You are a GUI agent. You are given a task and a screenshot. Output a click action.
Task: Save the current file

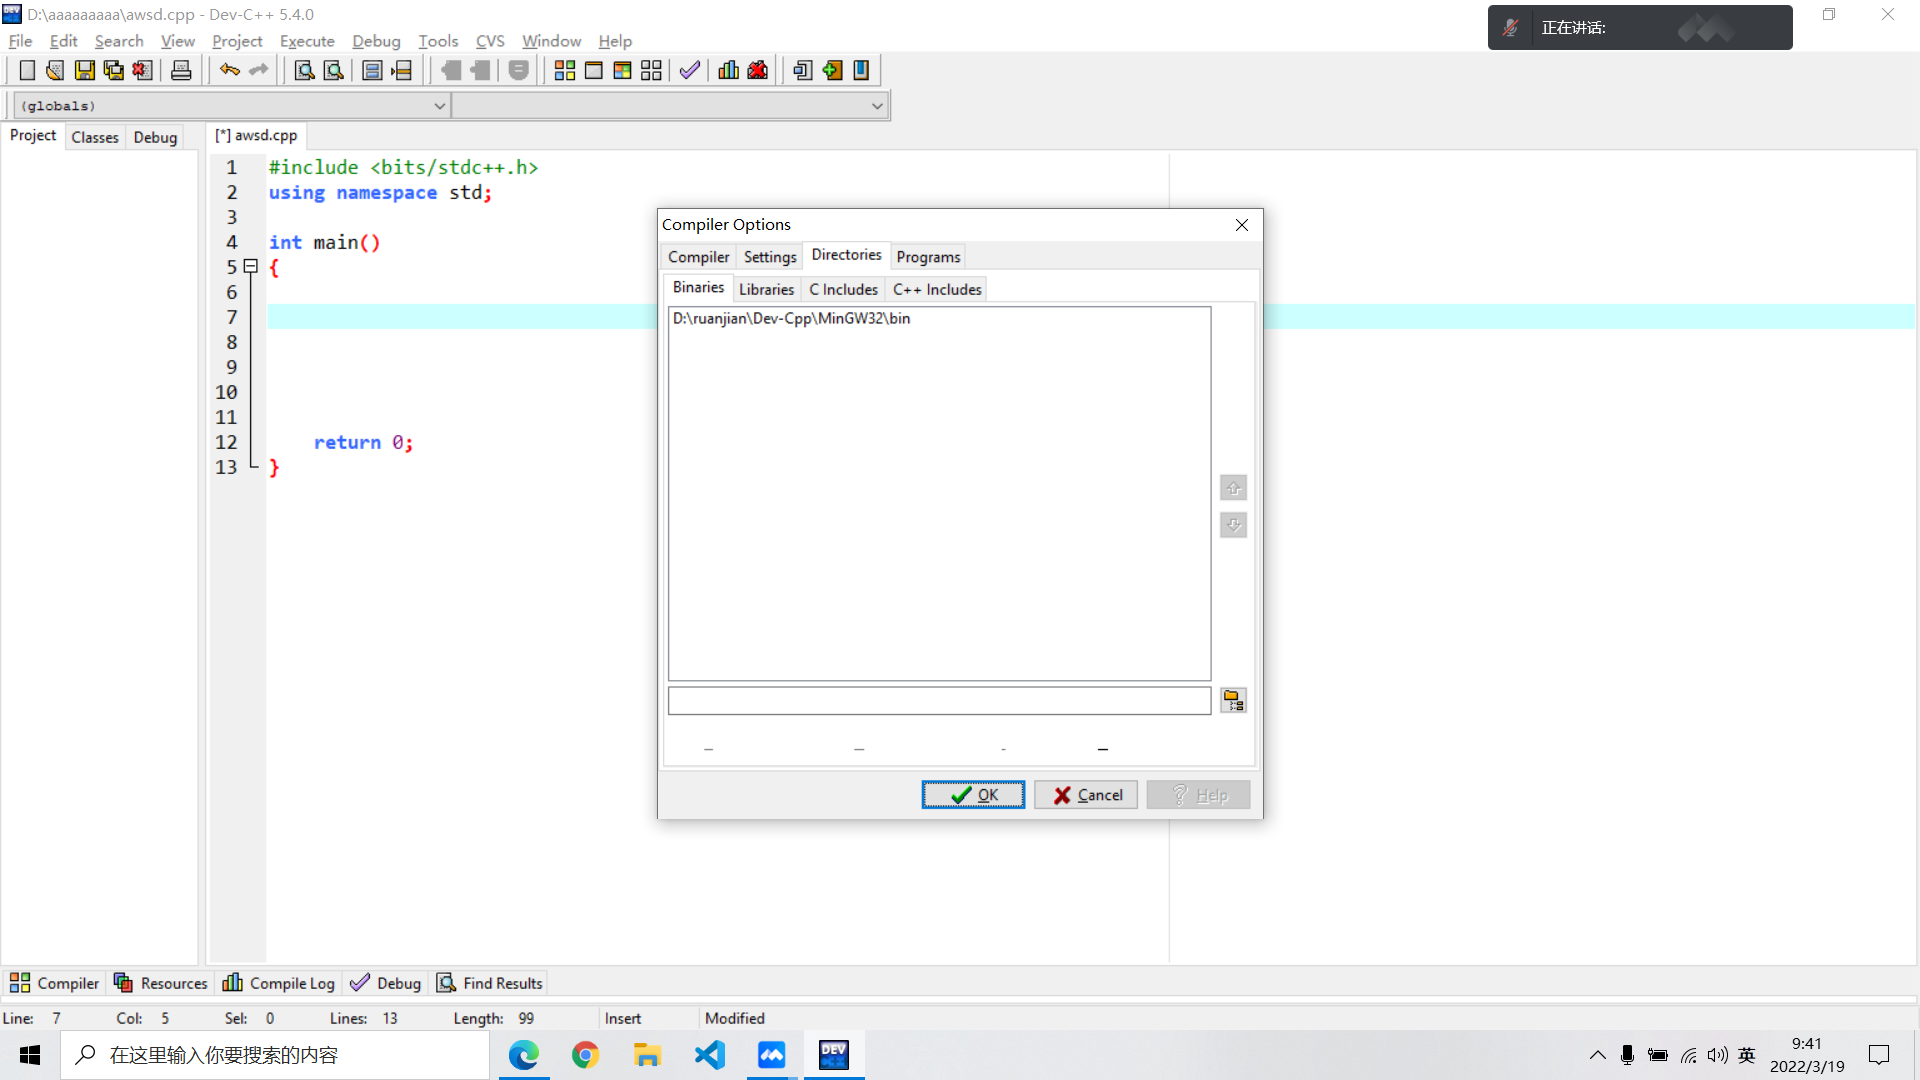(84, 70)
